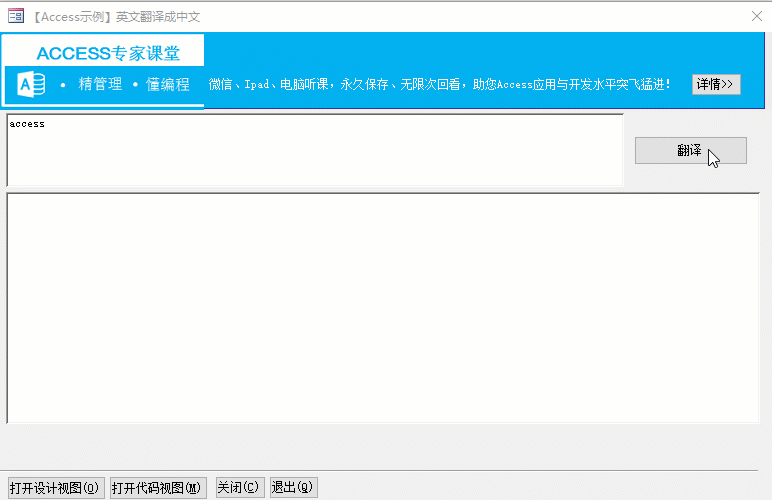Close the 英文翻译成中文 window

point(757,16)
